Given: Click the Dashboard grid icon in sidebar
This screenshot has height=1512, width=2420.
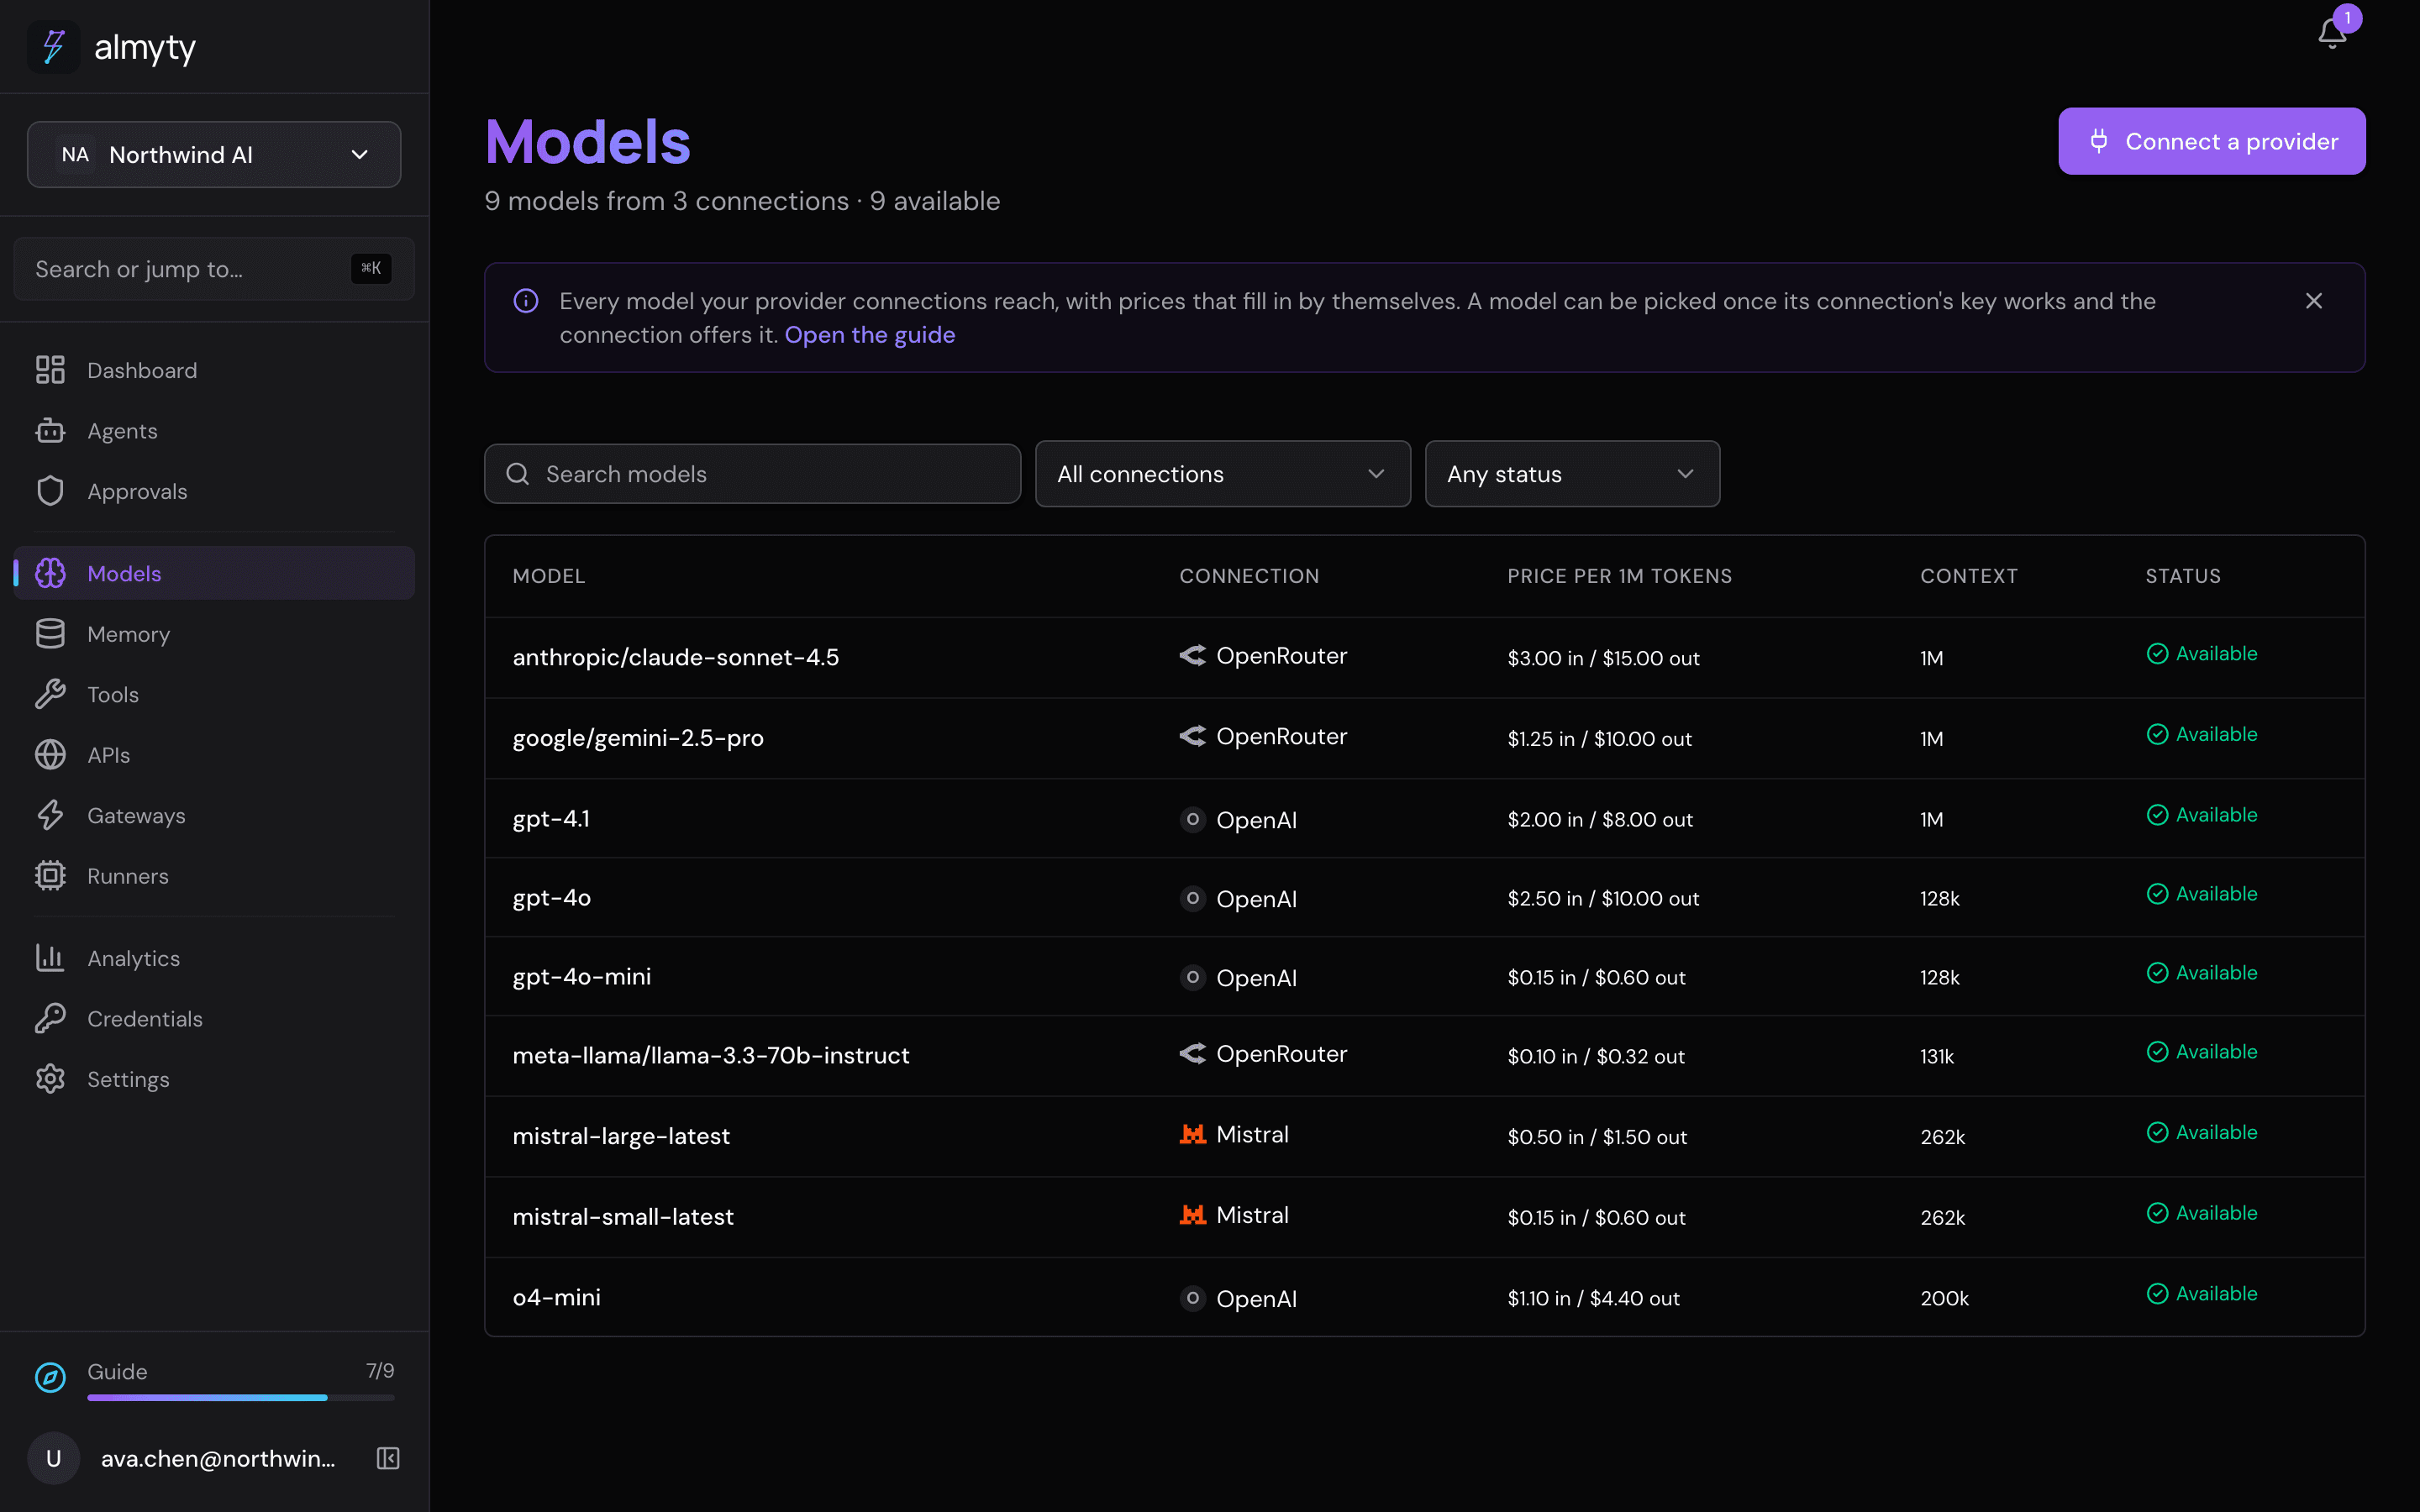Looking at the screenshot, I should tap(50, 370).
